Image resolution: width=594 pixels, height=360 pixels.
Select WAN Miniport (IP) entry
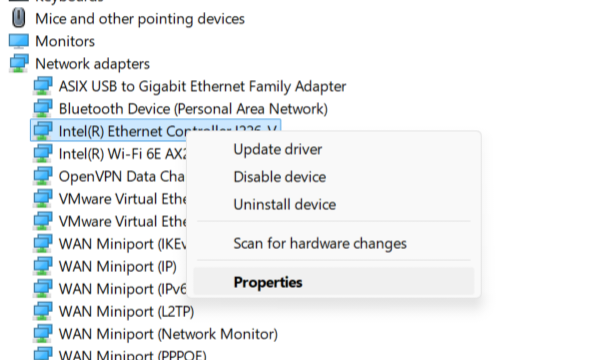click(x=118, y=266)
